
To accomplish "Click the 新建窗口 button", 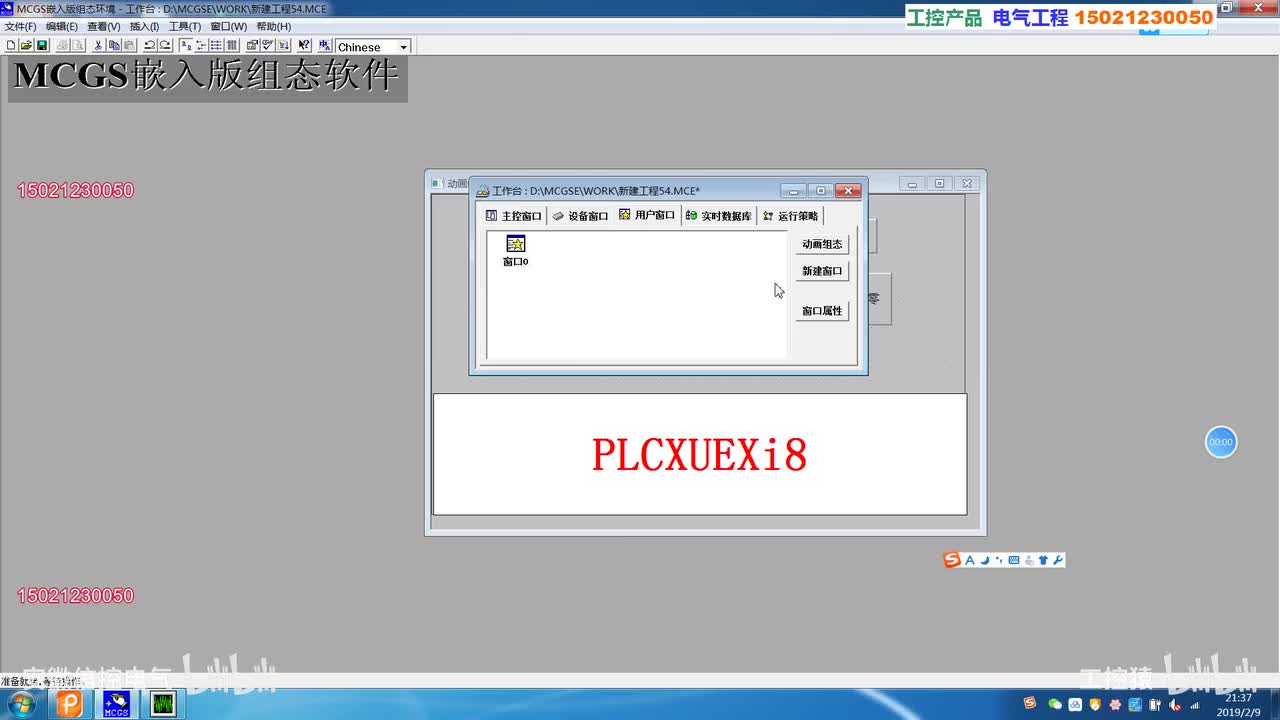I will [x=822, y=271].
